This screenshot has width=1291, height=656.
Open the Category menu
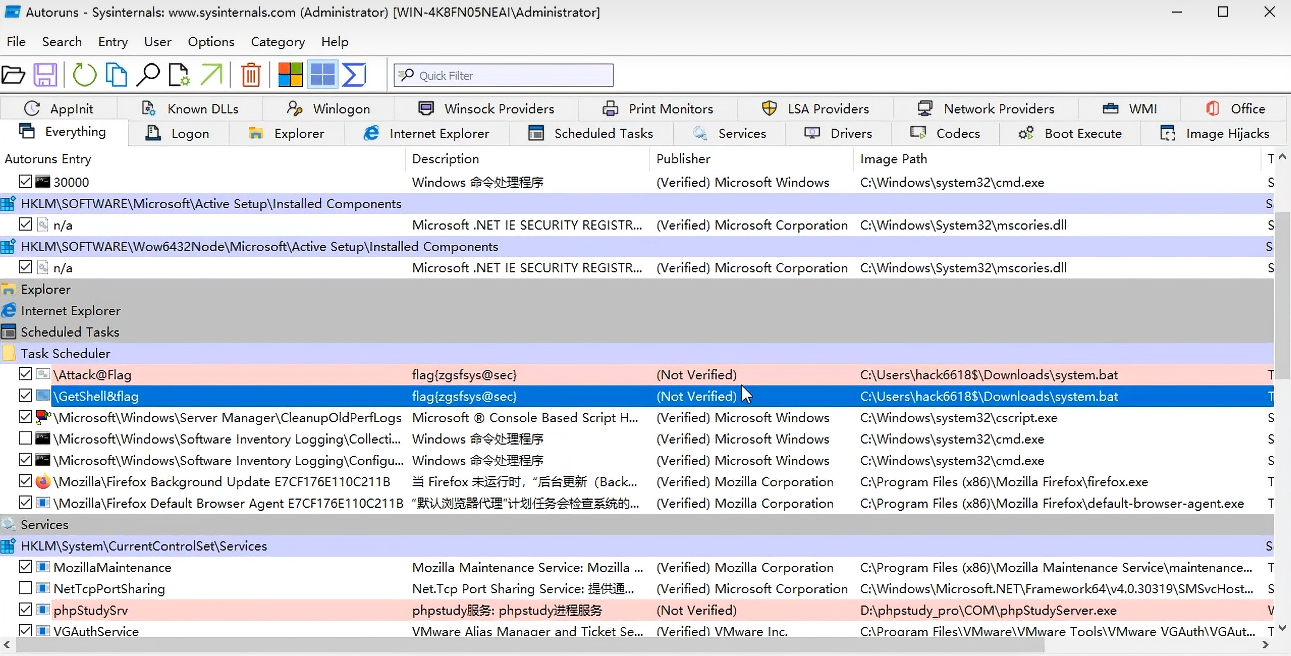[x=278, y=42]
